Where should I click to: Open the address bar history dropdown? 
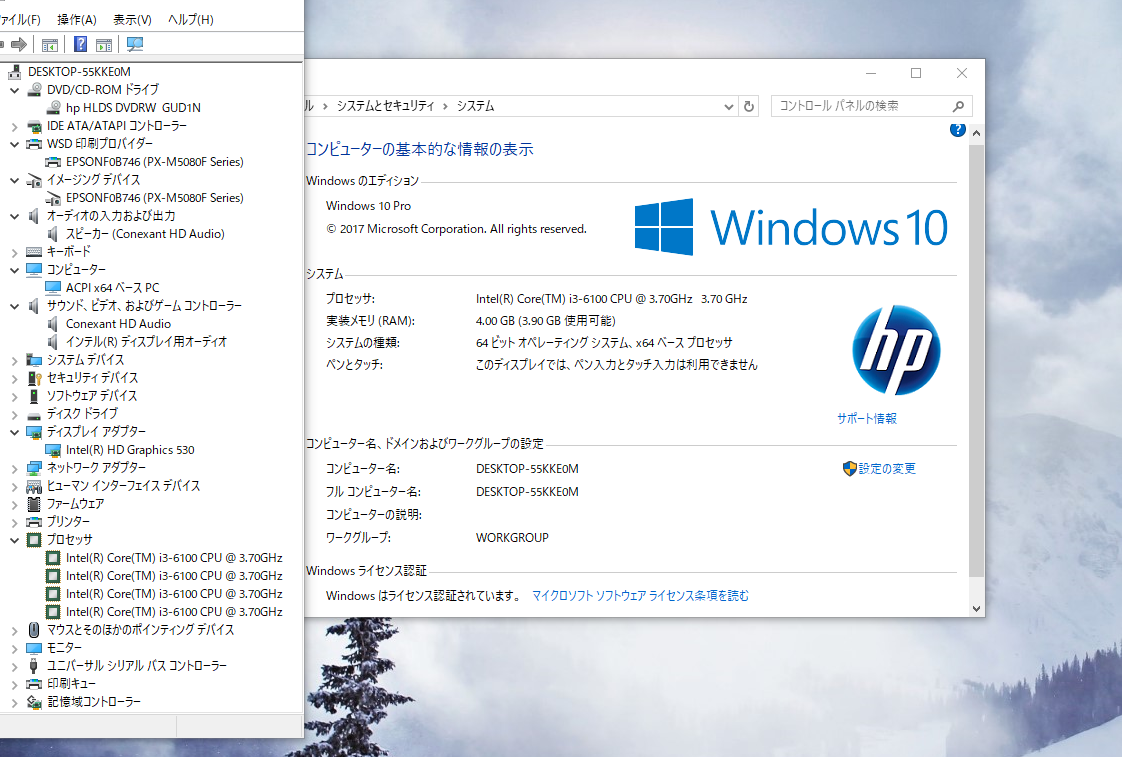[x=728, y=106]
